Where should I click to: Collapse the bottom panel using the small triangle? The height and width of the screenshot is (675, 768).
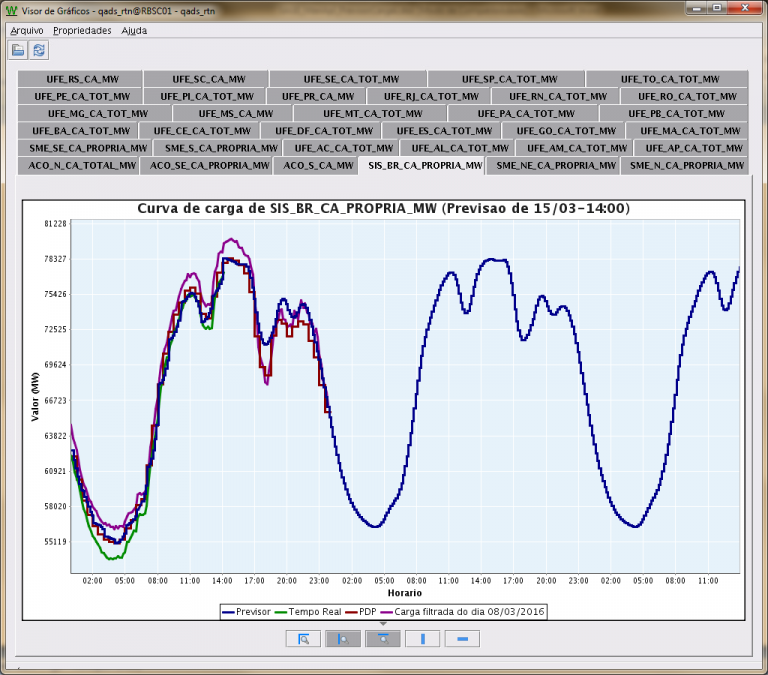382,623
